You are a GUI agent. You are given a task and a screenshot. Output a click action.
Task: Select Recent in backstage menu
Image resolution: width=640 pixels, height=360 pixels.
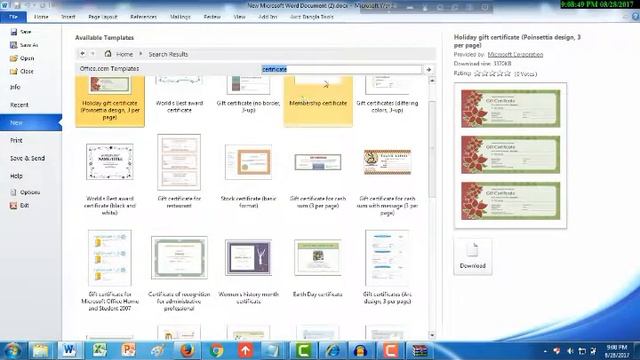(19, 105)
